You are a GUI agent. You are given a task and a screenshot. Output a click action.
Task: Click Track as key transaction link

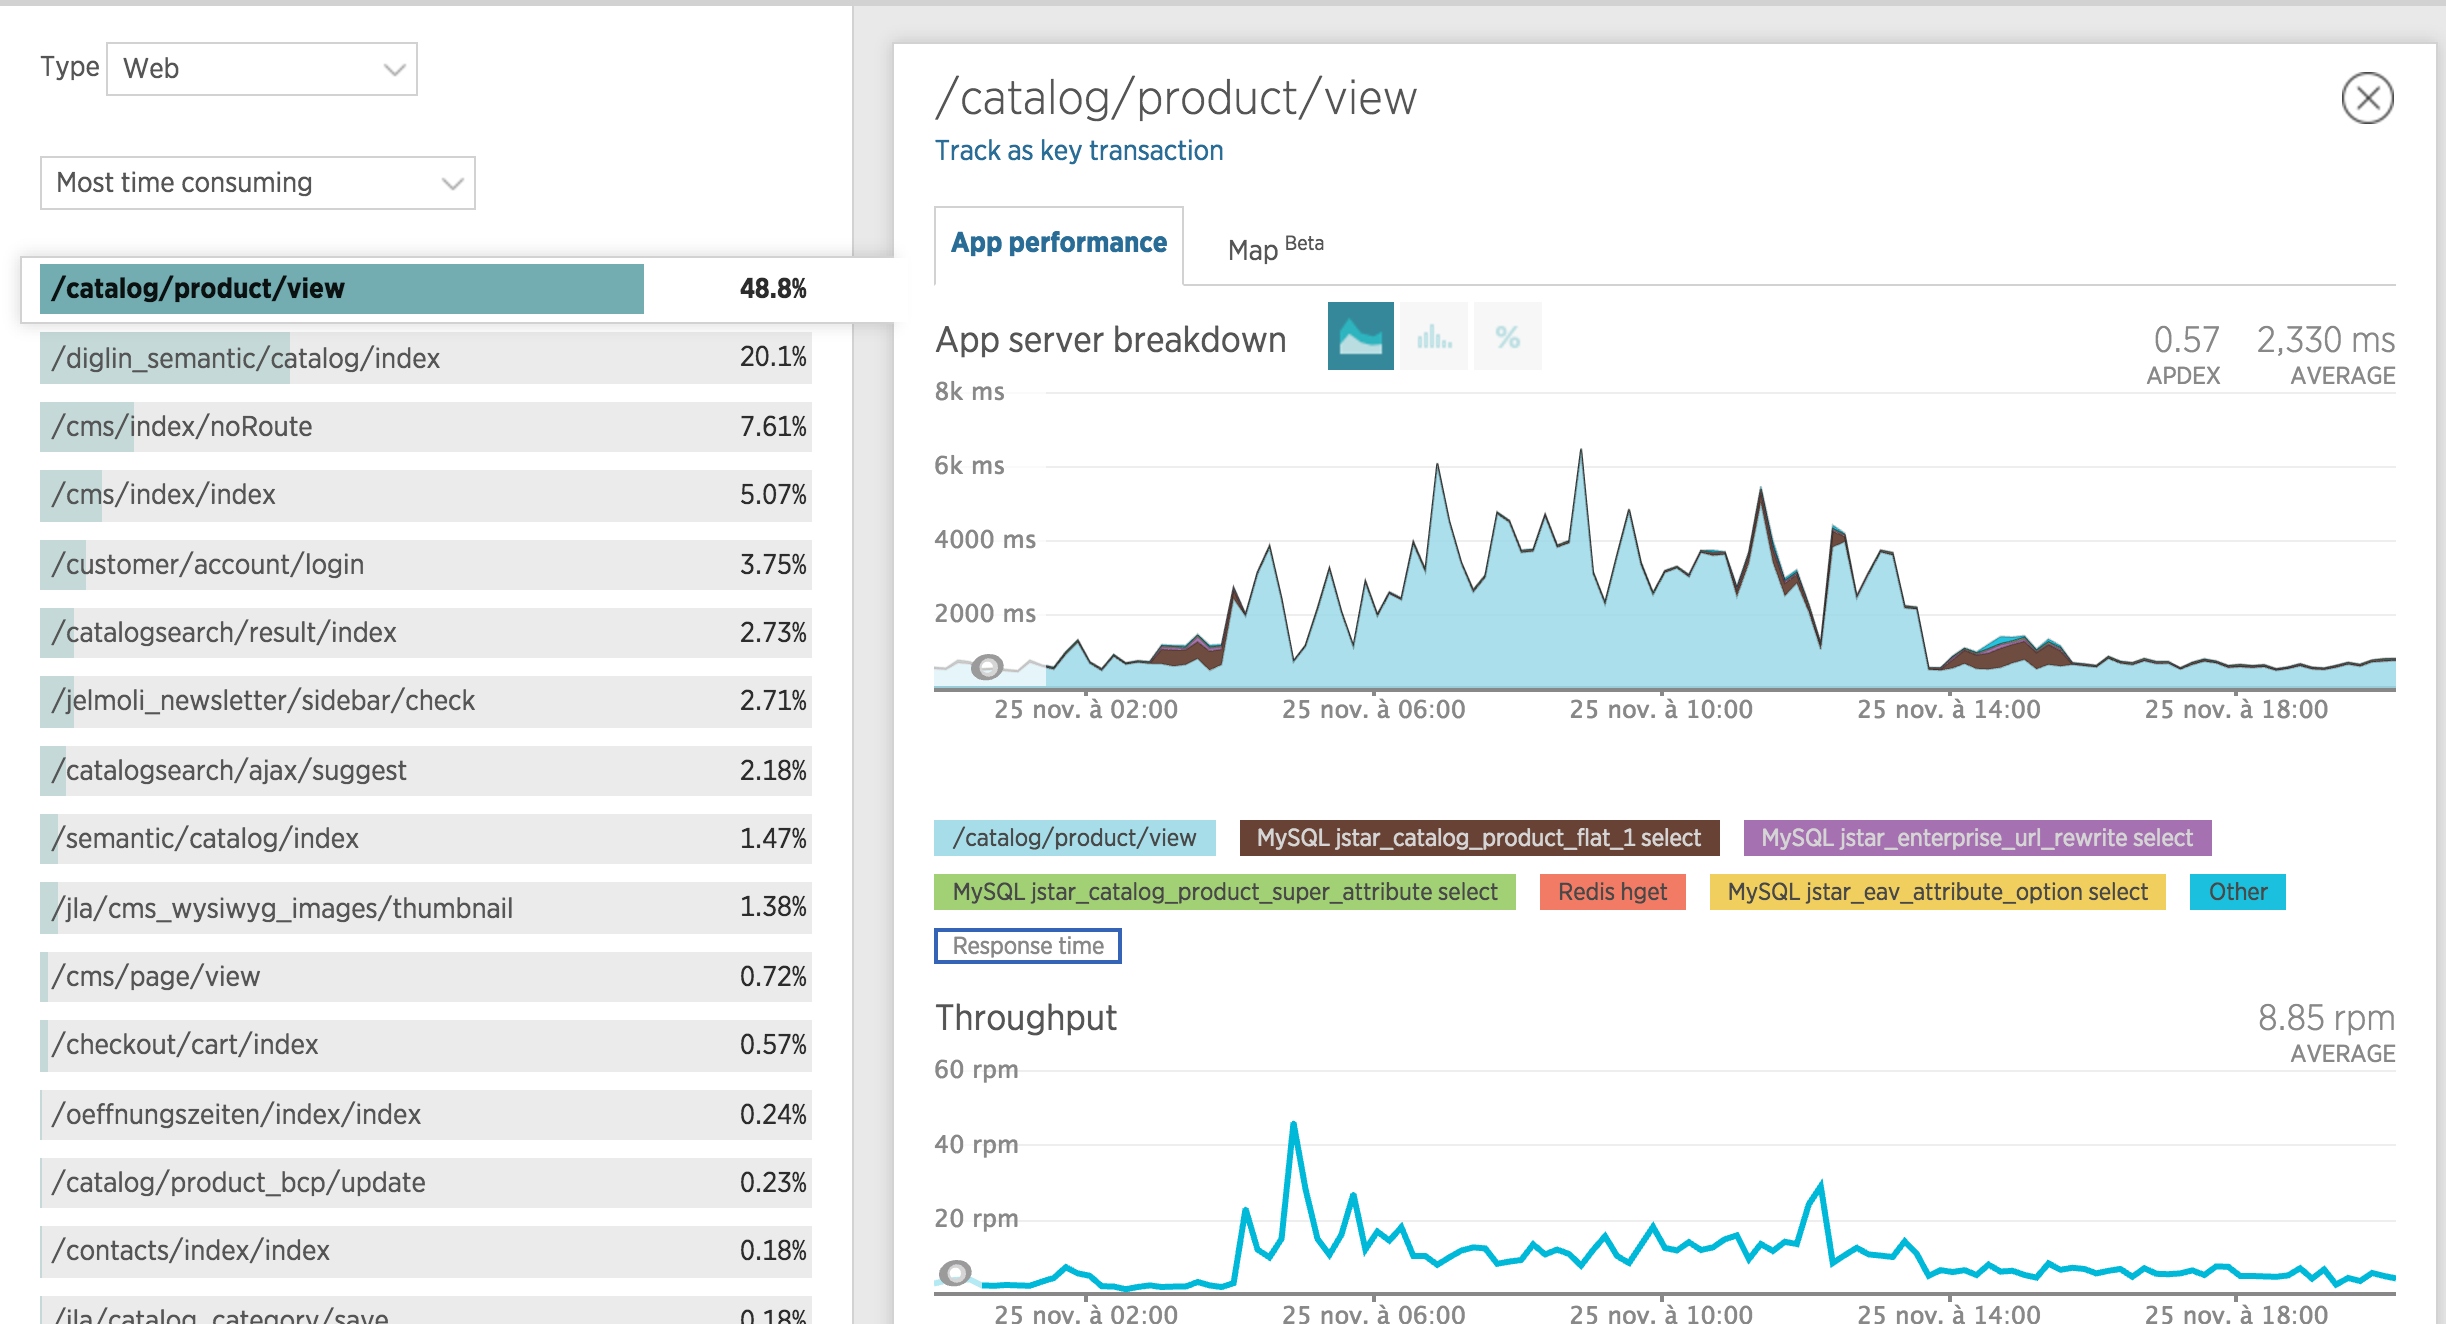pos(1077,152)
